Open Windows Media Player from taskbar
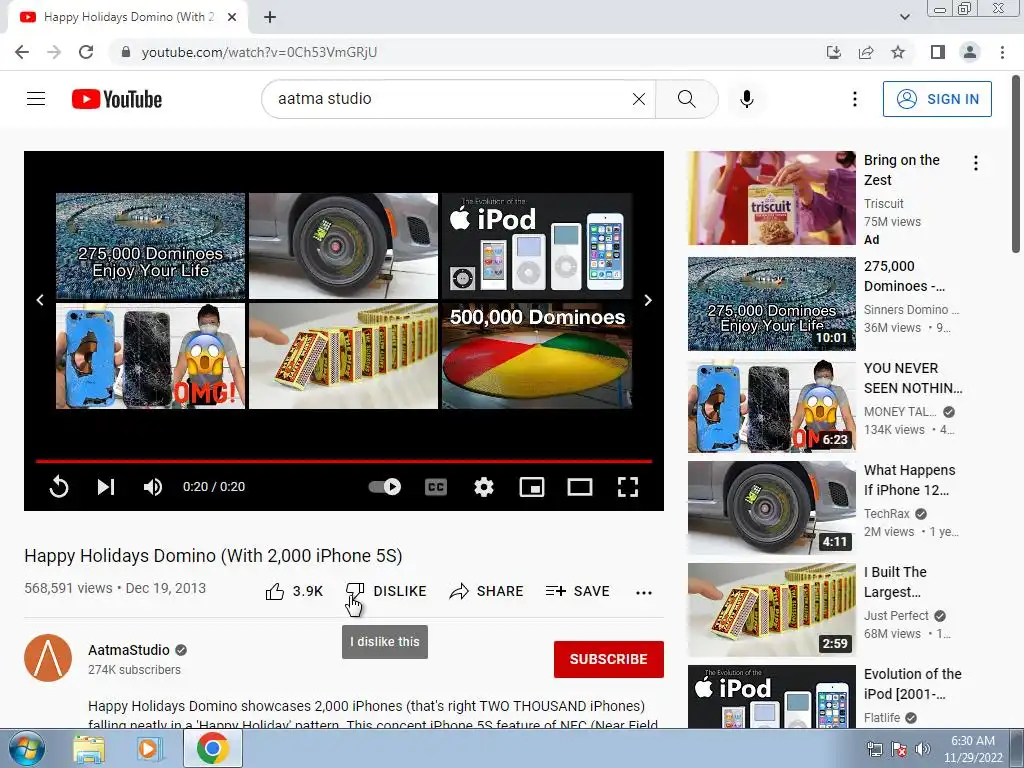Screen dimensions: 1024x768 pos(149,749)
